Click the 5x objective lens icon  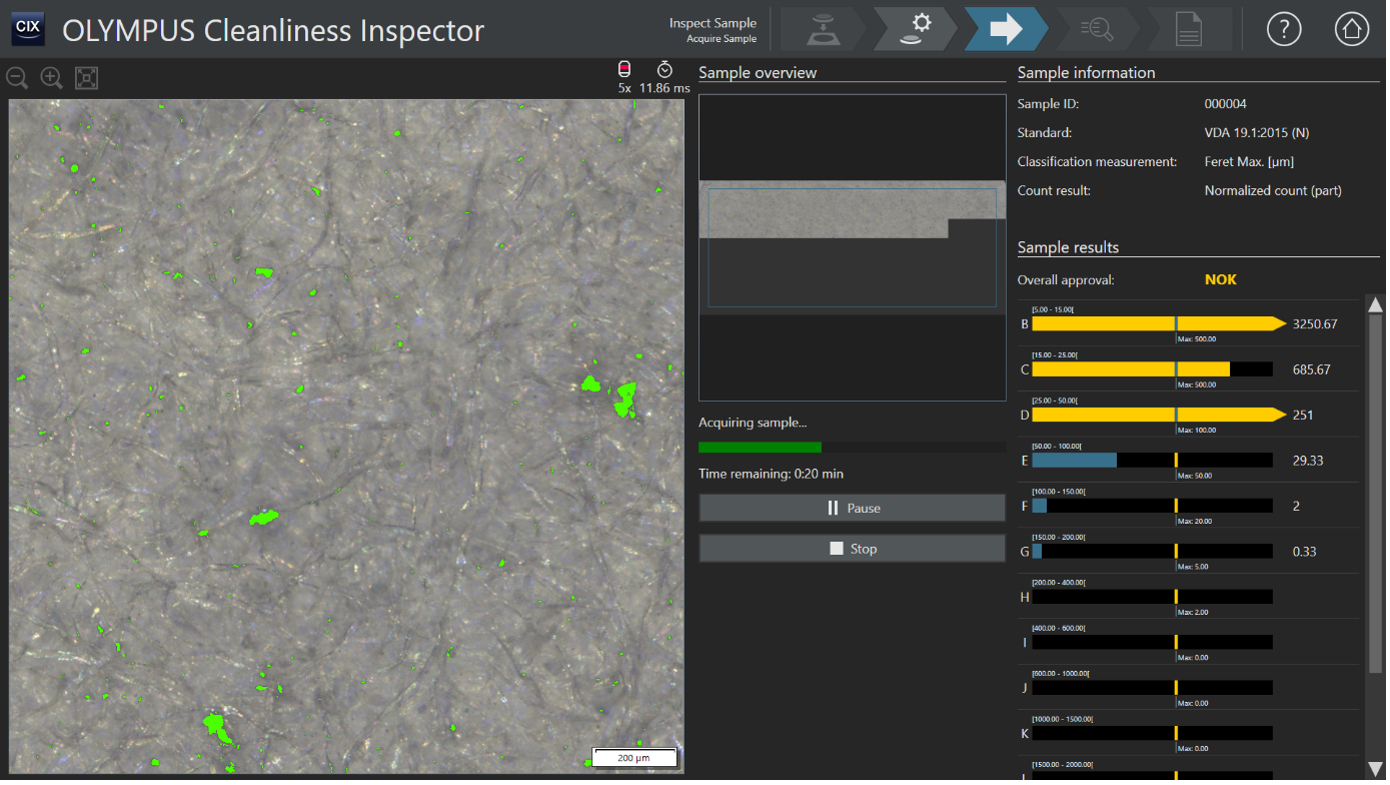624,70
